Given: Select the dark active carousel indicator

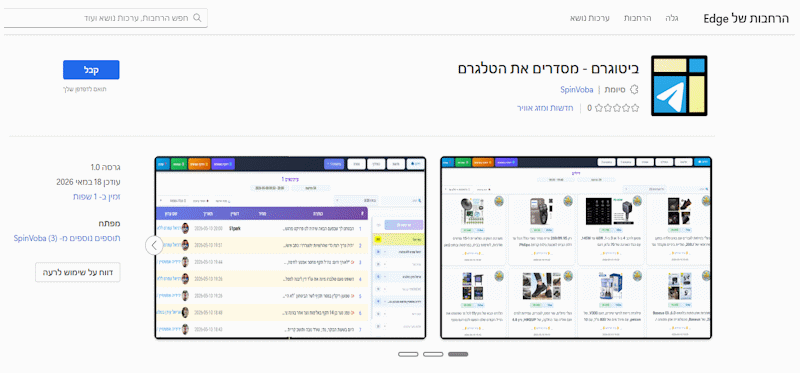Looking at the screenshot, I should (x=458, y=354).
